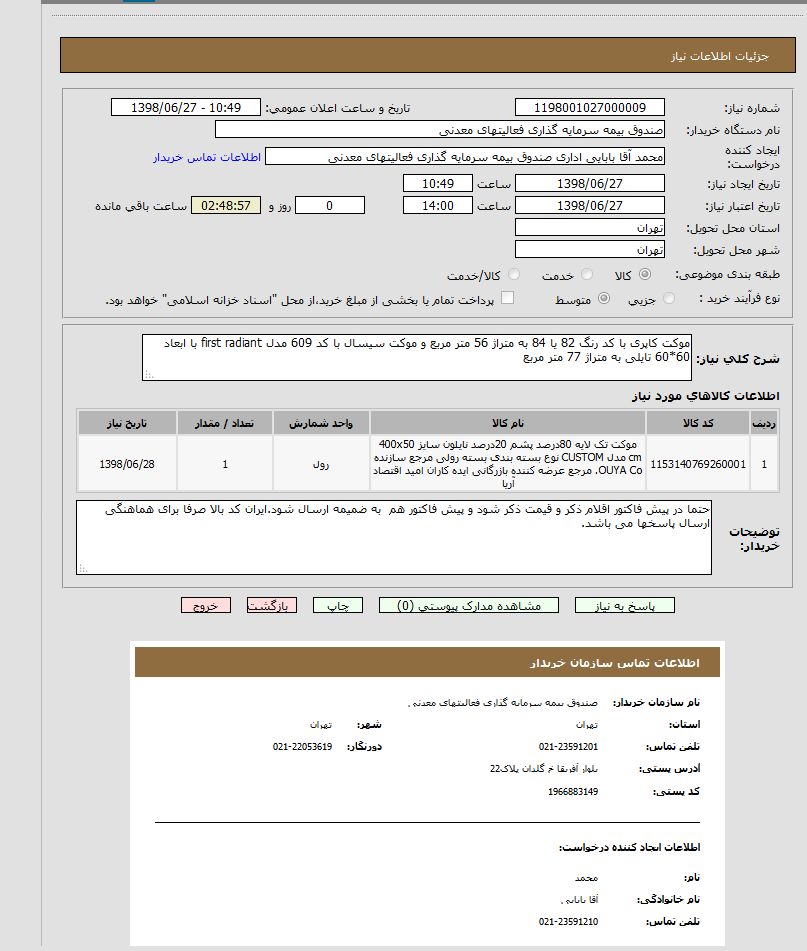Click the پاسخ به نیاز button
This screenshot has height=951, width=807.
coord(624,605)
